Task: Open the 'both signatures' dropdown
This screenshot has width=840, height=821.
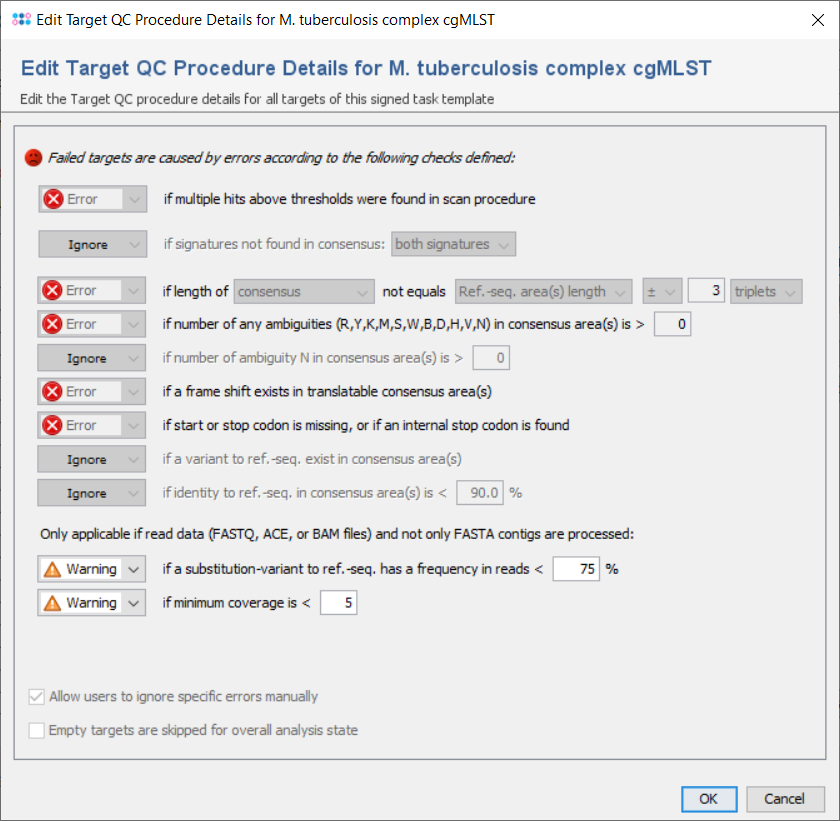Action: click(455, 243)
